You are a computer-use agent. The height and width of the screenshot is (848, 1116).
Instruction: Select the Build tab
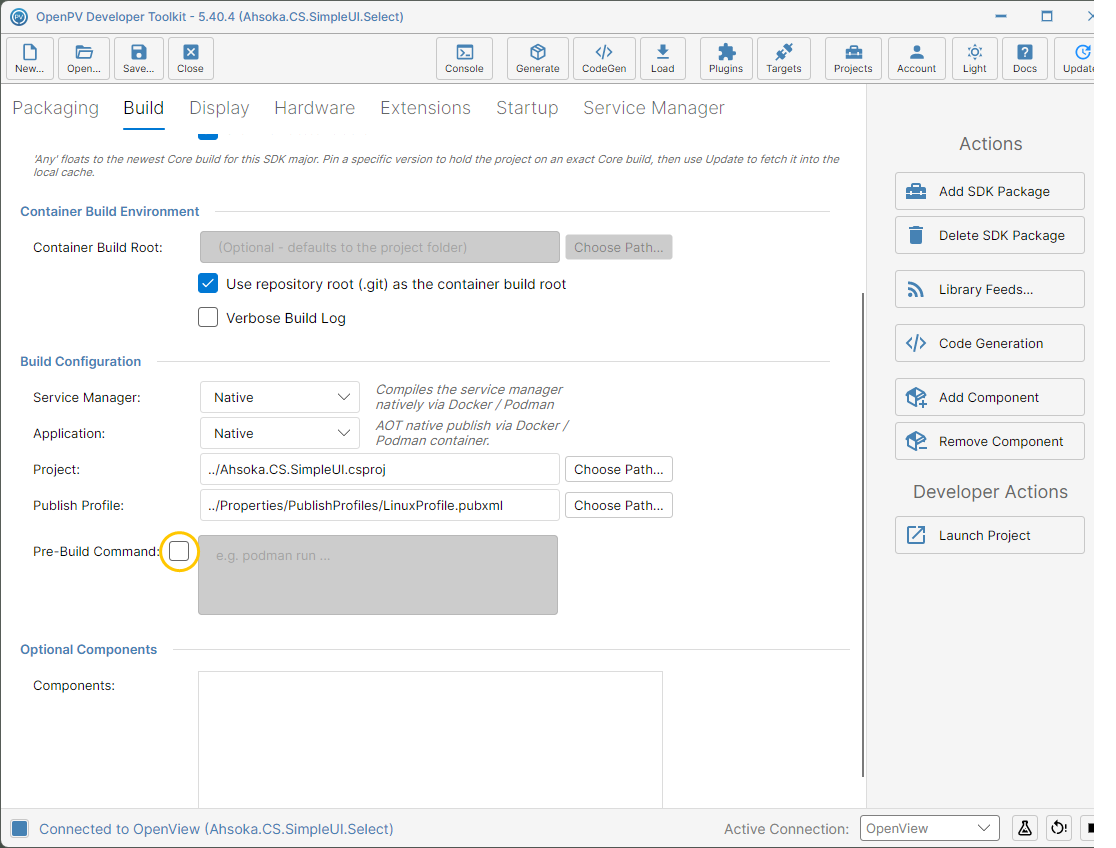[144, 108]
